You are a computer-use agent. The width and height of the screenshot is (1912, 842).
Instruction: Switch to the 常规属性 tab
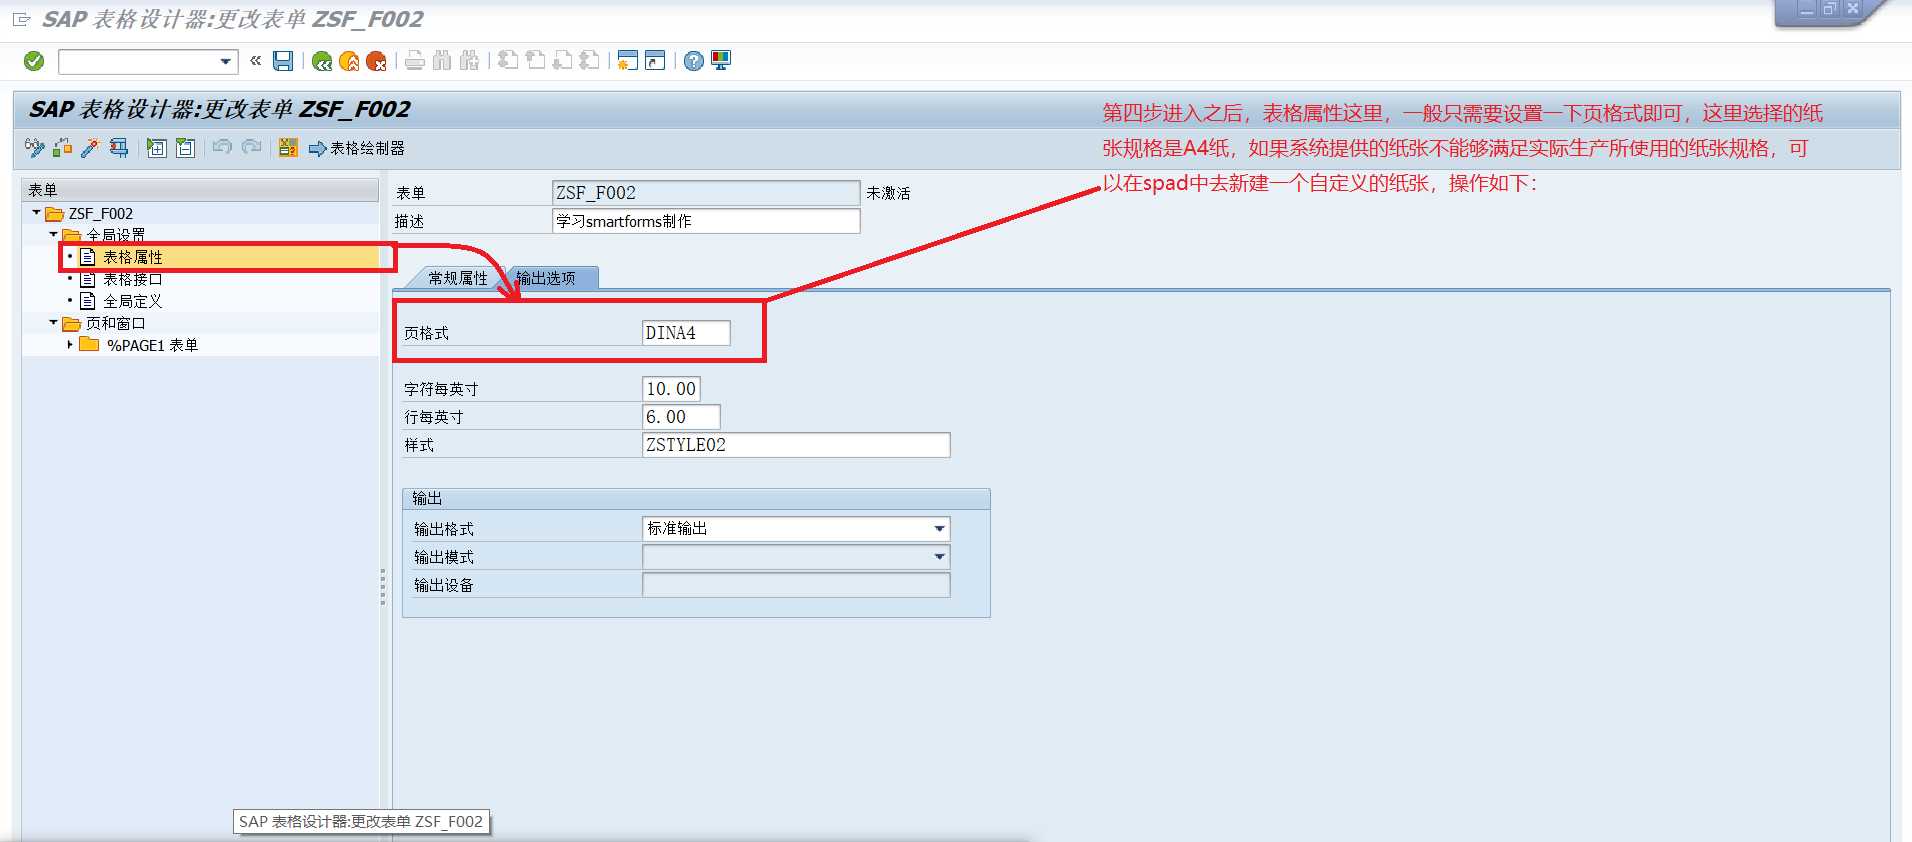tap(457, 278)
